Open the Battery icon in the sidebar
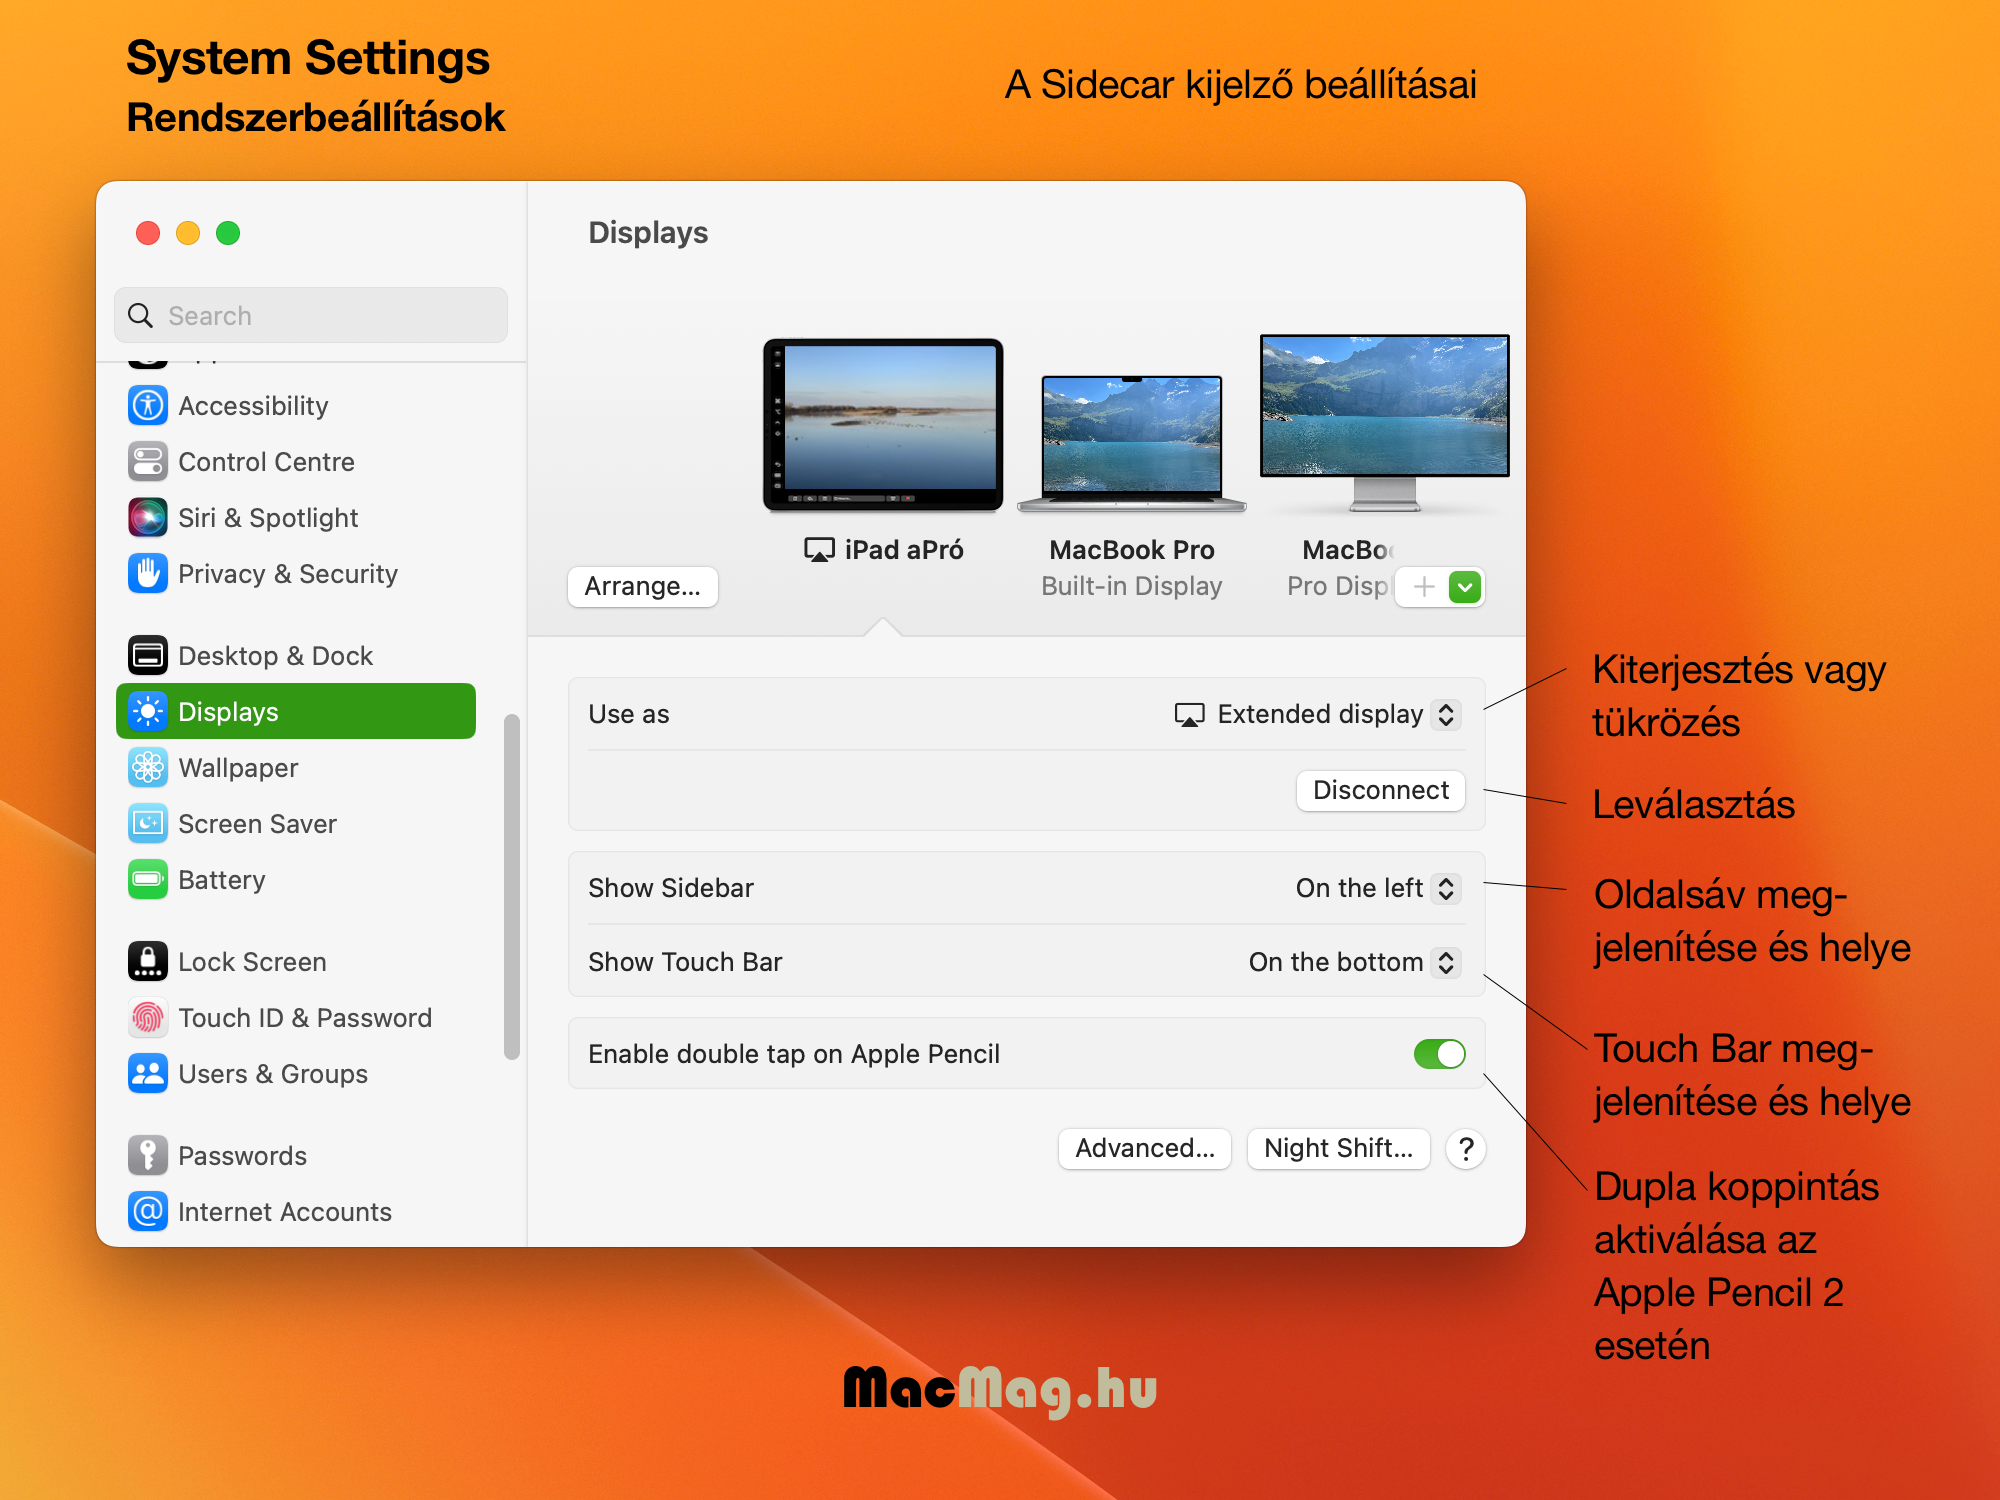Screen dimensions: 2000x1500 point(148,880)
